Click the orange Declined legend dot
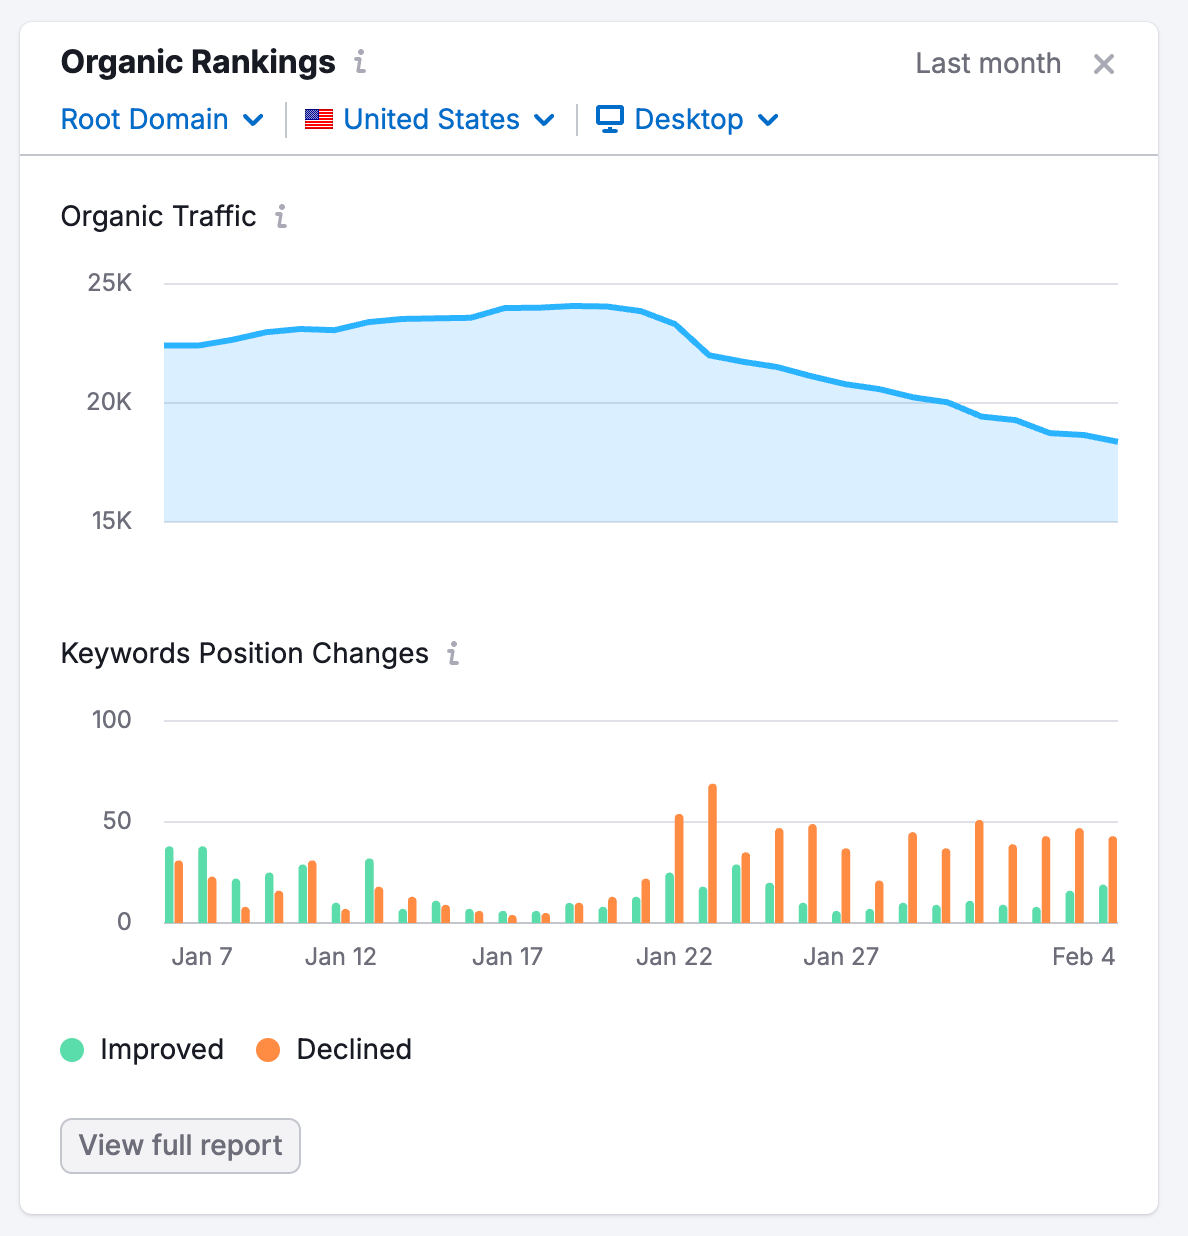Viewport: 1188px width, 1236px height. tap(268, 1050)
